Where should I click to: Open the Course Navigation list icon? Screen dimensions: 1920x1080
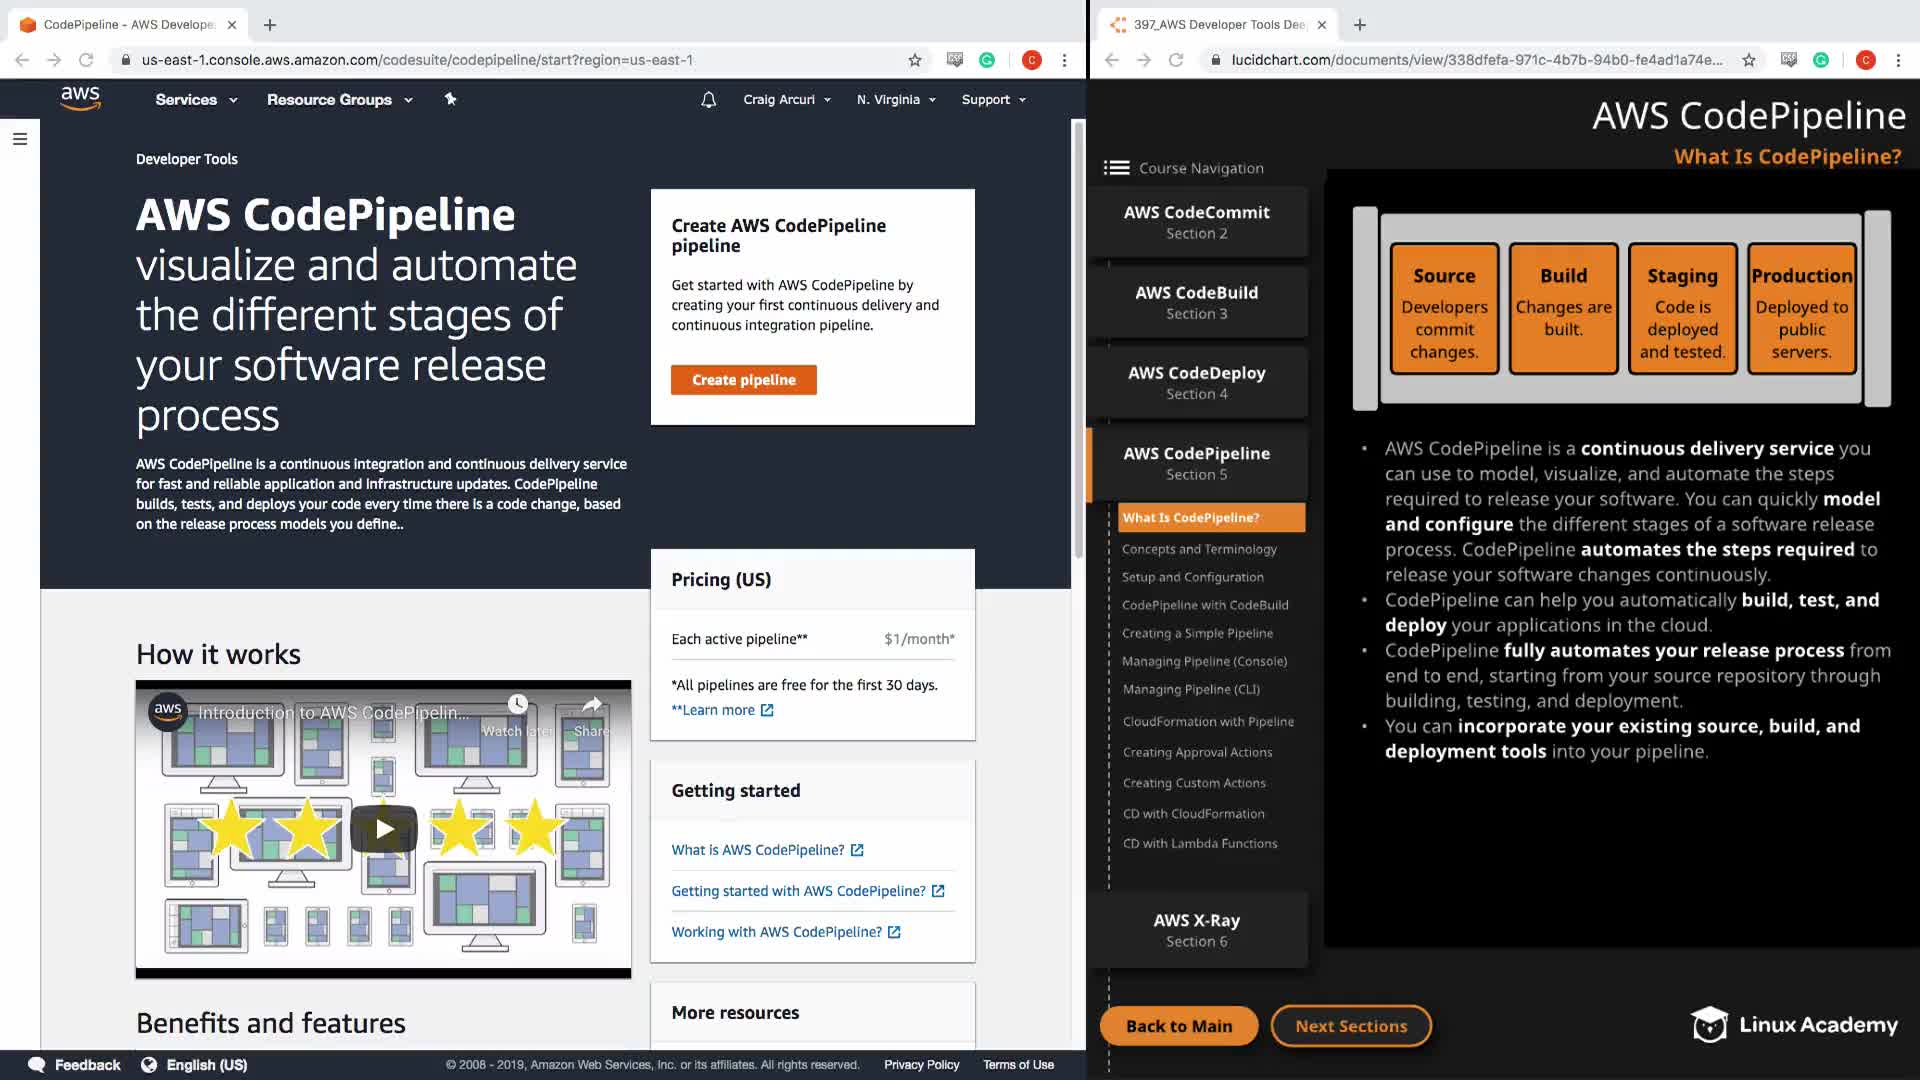[1116, 168]
